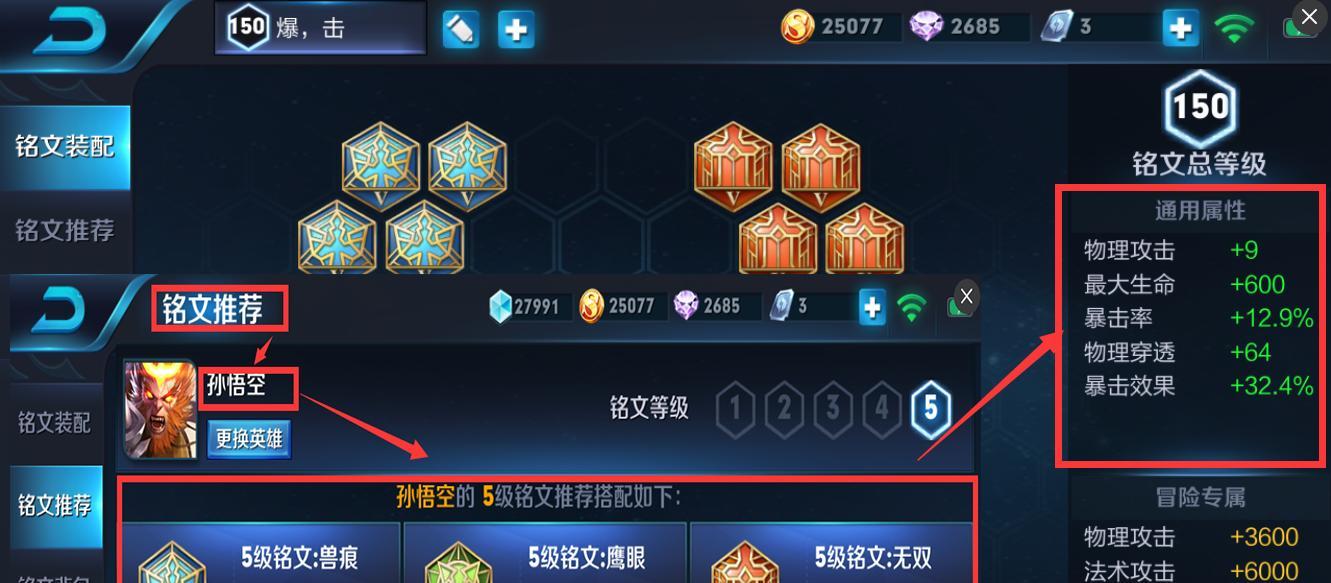Image resolution: width=1331 pixels, height=583 pixels.
Task: Tap the back arrow at top left
Action: tap(72, 32)
